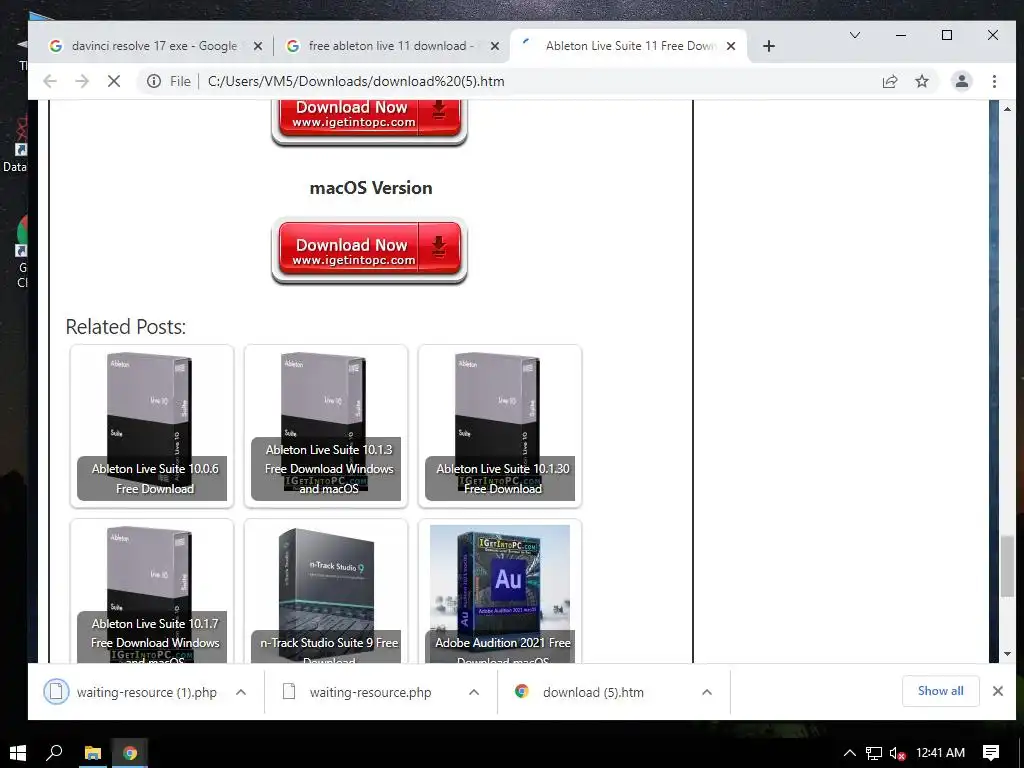
Task: Open network status tray icon
Action: coord(873,753)
